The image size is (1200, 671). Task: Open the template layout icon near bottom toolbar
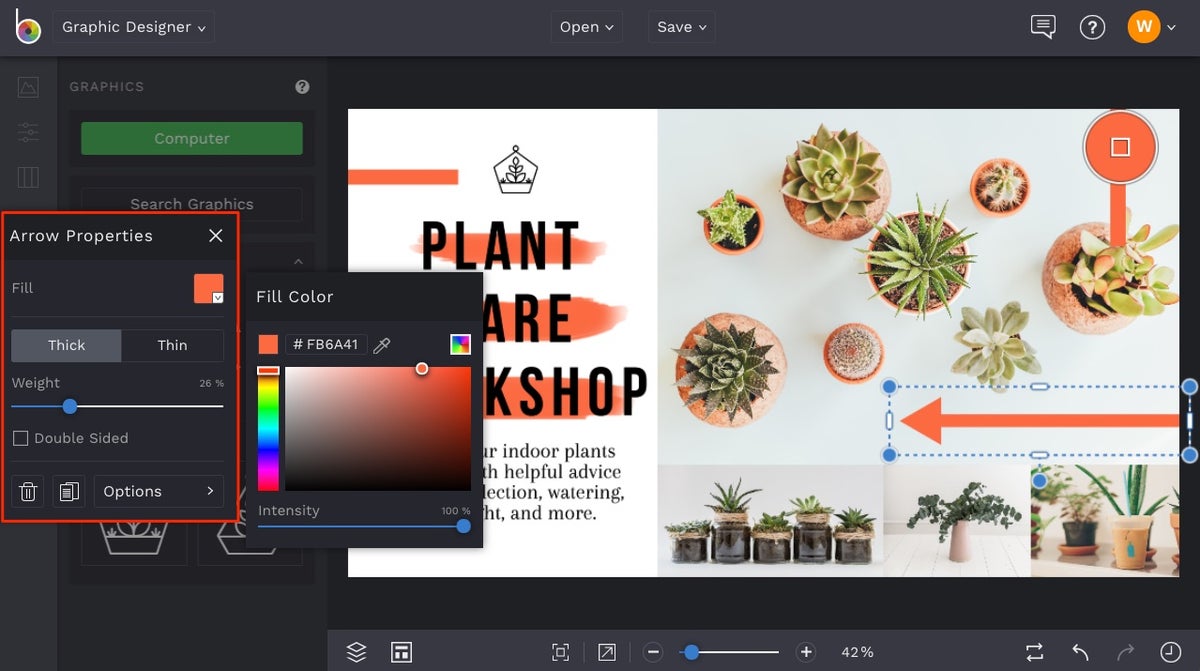coord(401,651)
